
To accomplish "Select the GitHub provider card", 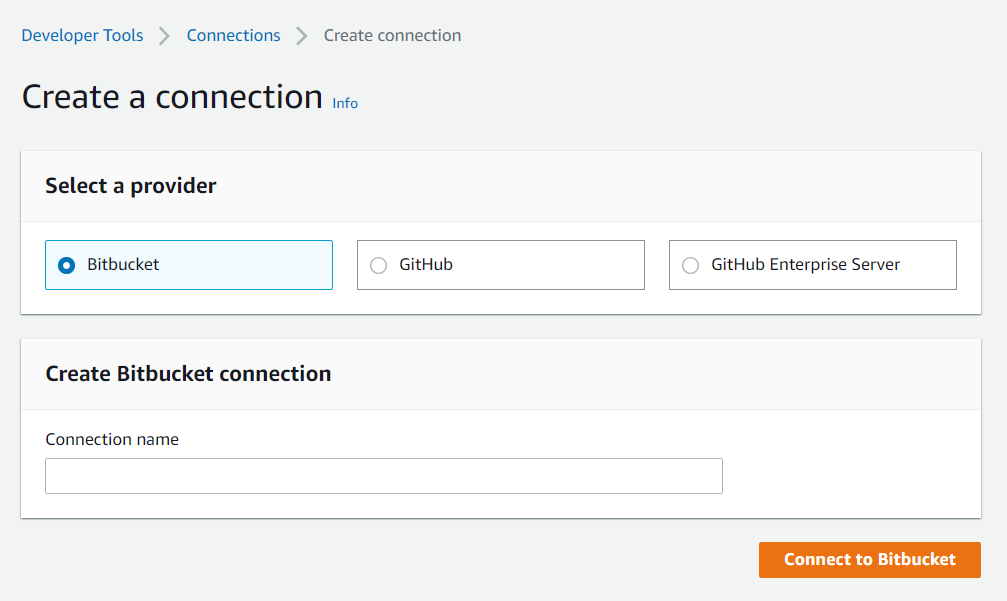I will point(500,264).
